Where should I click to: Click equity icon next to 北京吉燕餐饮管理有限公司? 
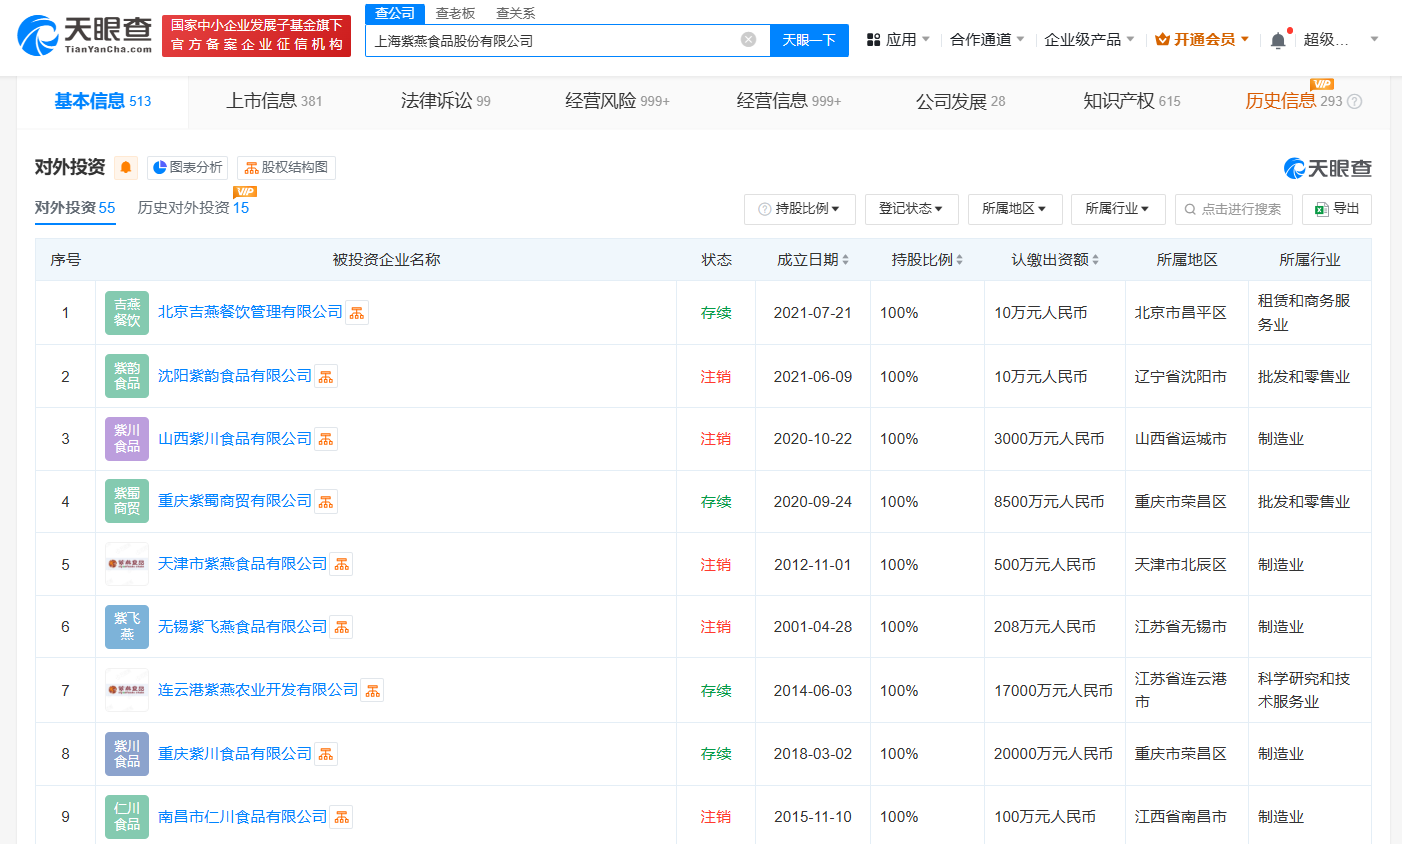coord(356,312)
